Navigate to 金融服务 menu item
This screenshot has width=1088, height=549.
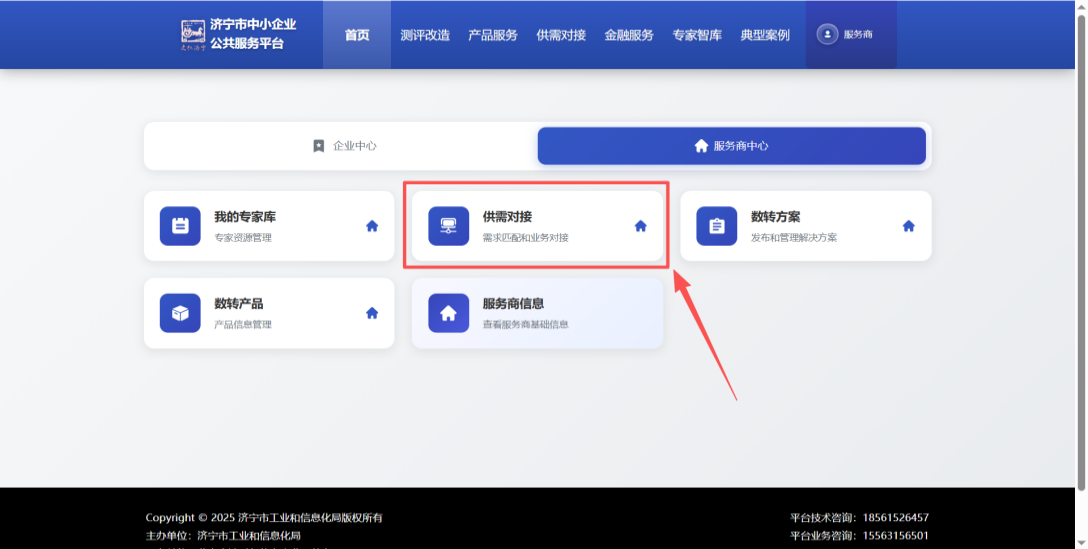click(x=629, y=35)
